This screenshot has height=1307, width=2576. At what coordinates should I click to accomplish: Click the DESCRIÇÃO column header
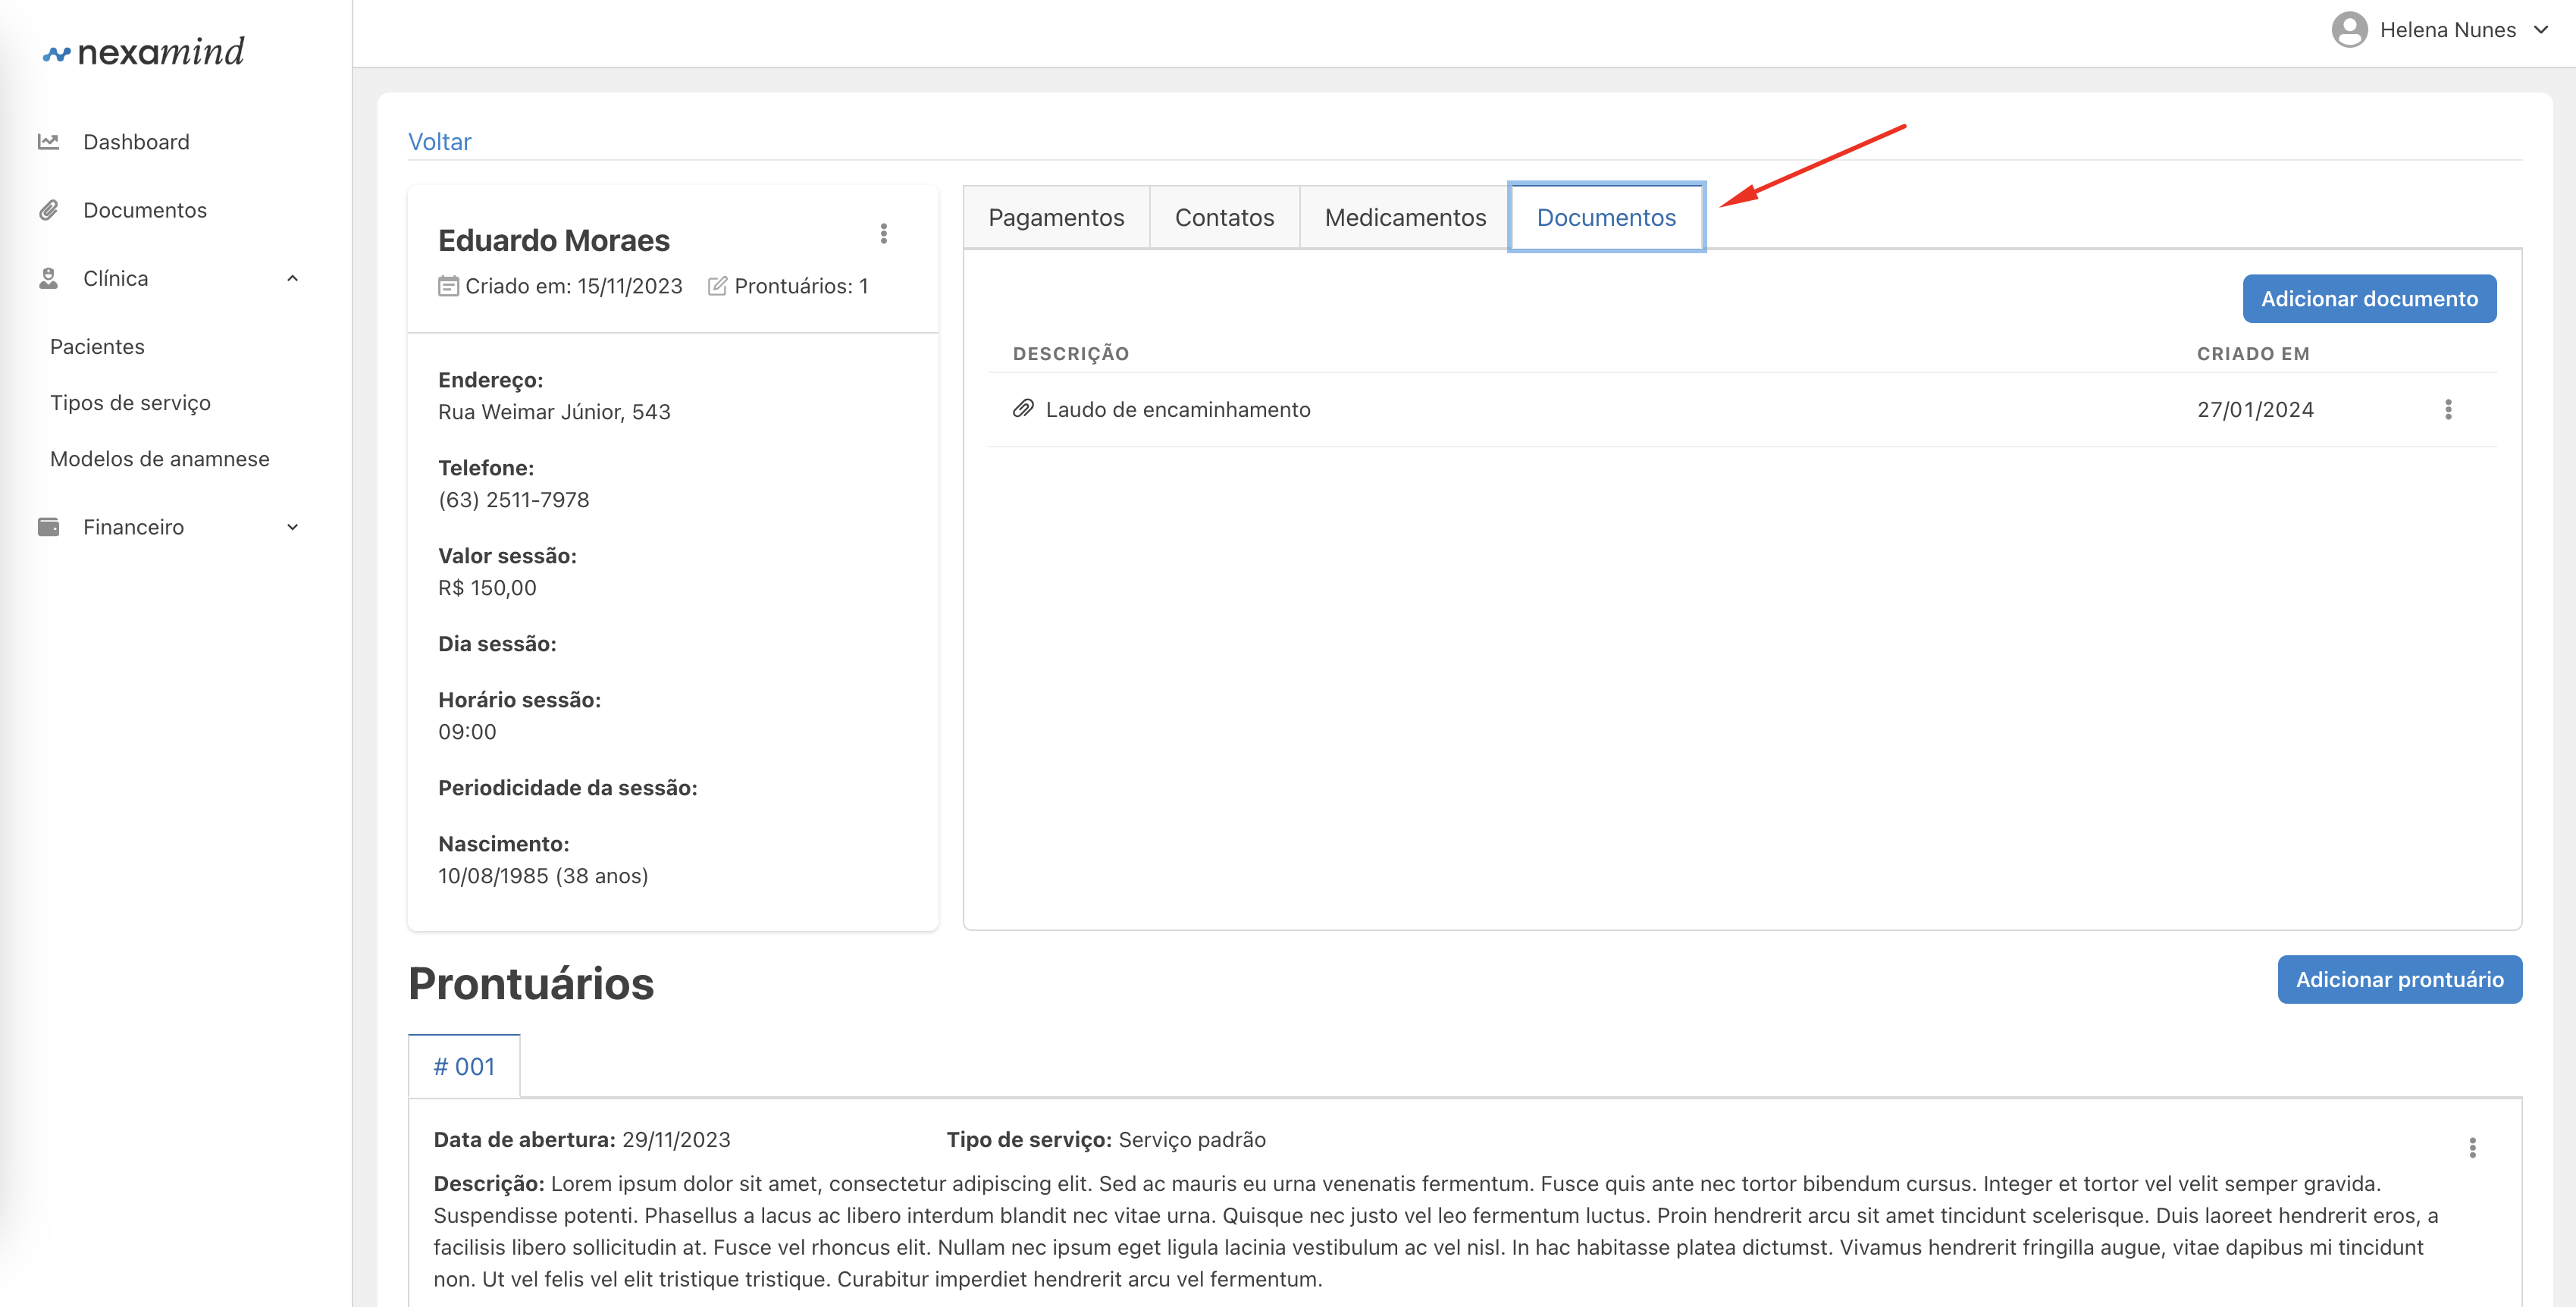pyautogui.click(x=1071, y=354)
